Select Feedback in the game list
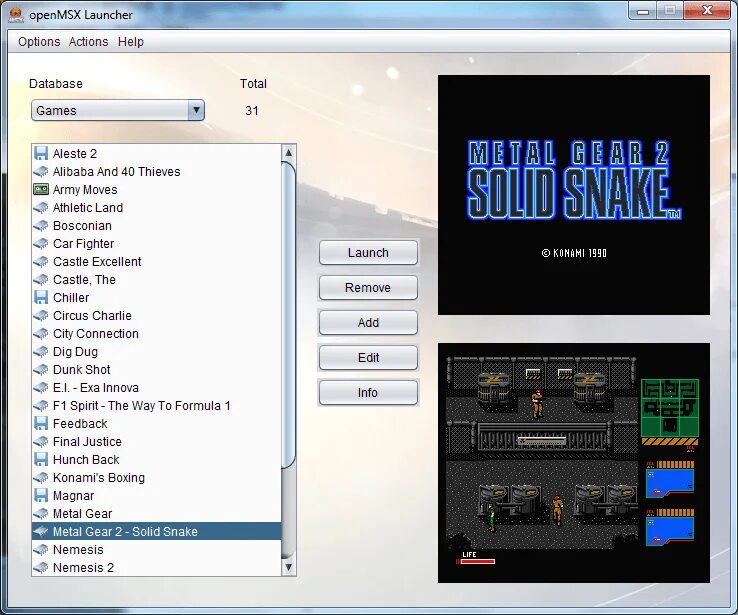The width and height of the screenshot is (738, 615). pos(80,423)
